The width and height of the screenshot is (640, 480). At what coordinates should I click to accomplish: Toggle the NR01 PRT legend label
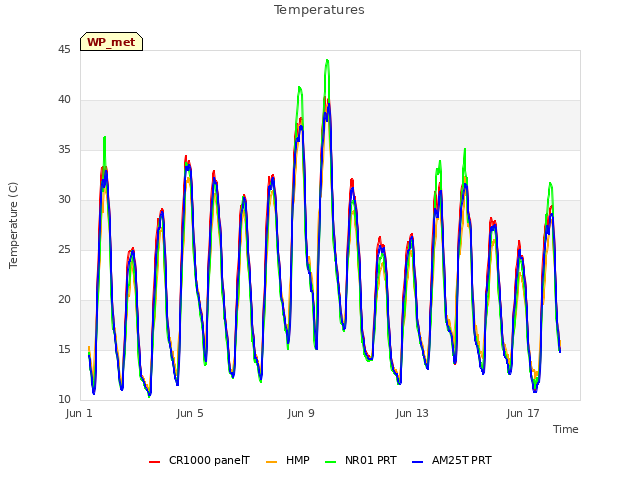[371, 460]
